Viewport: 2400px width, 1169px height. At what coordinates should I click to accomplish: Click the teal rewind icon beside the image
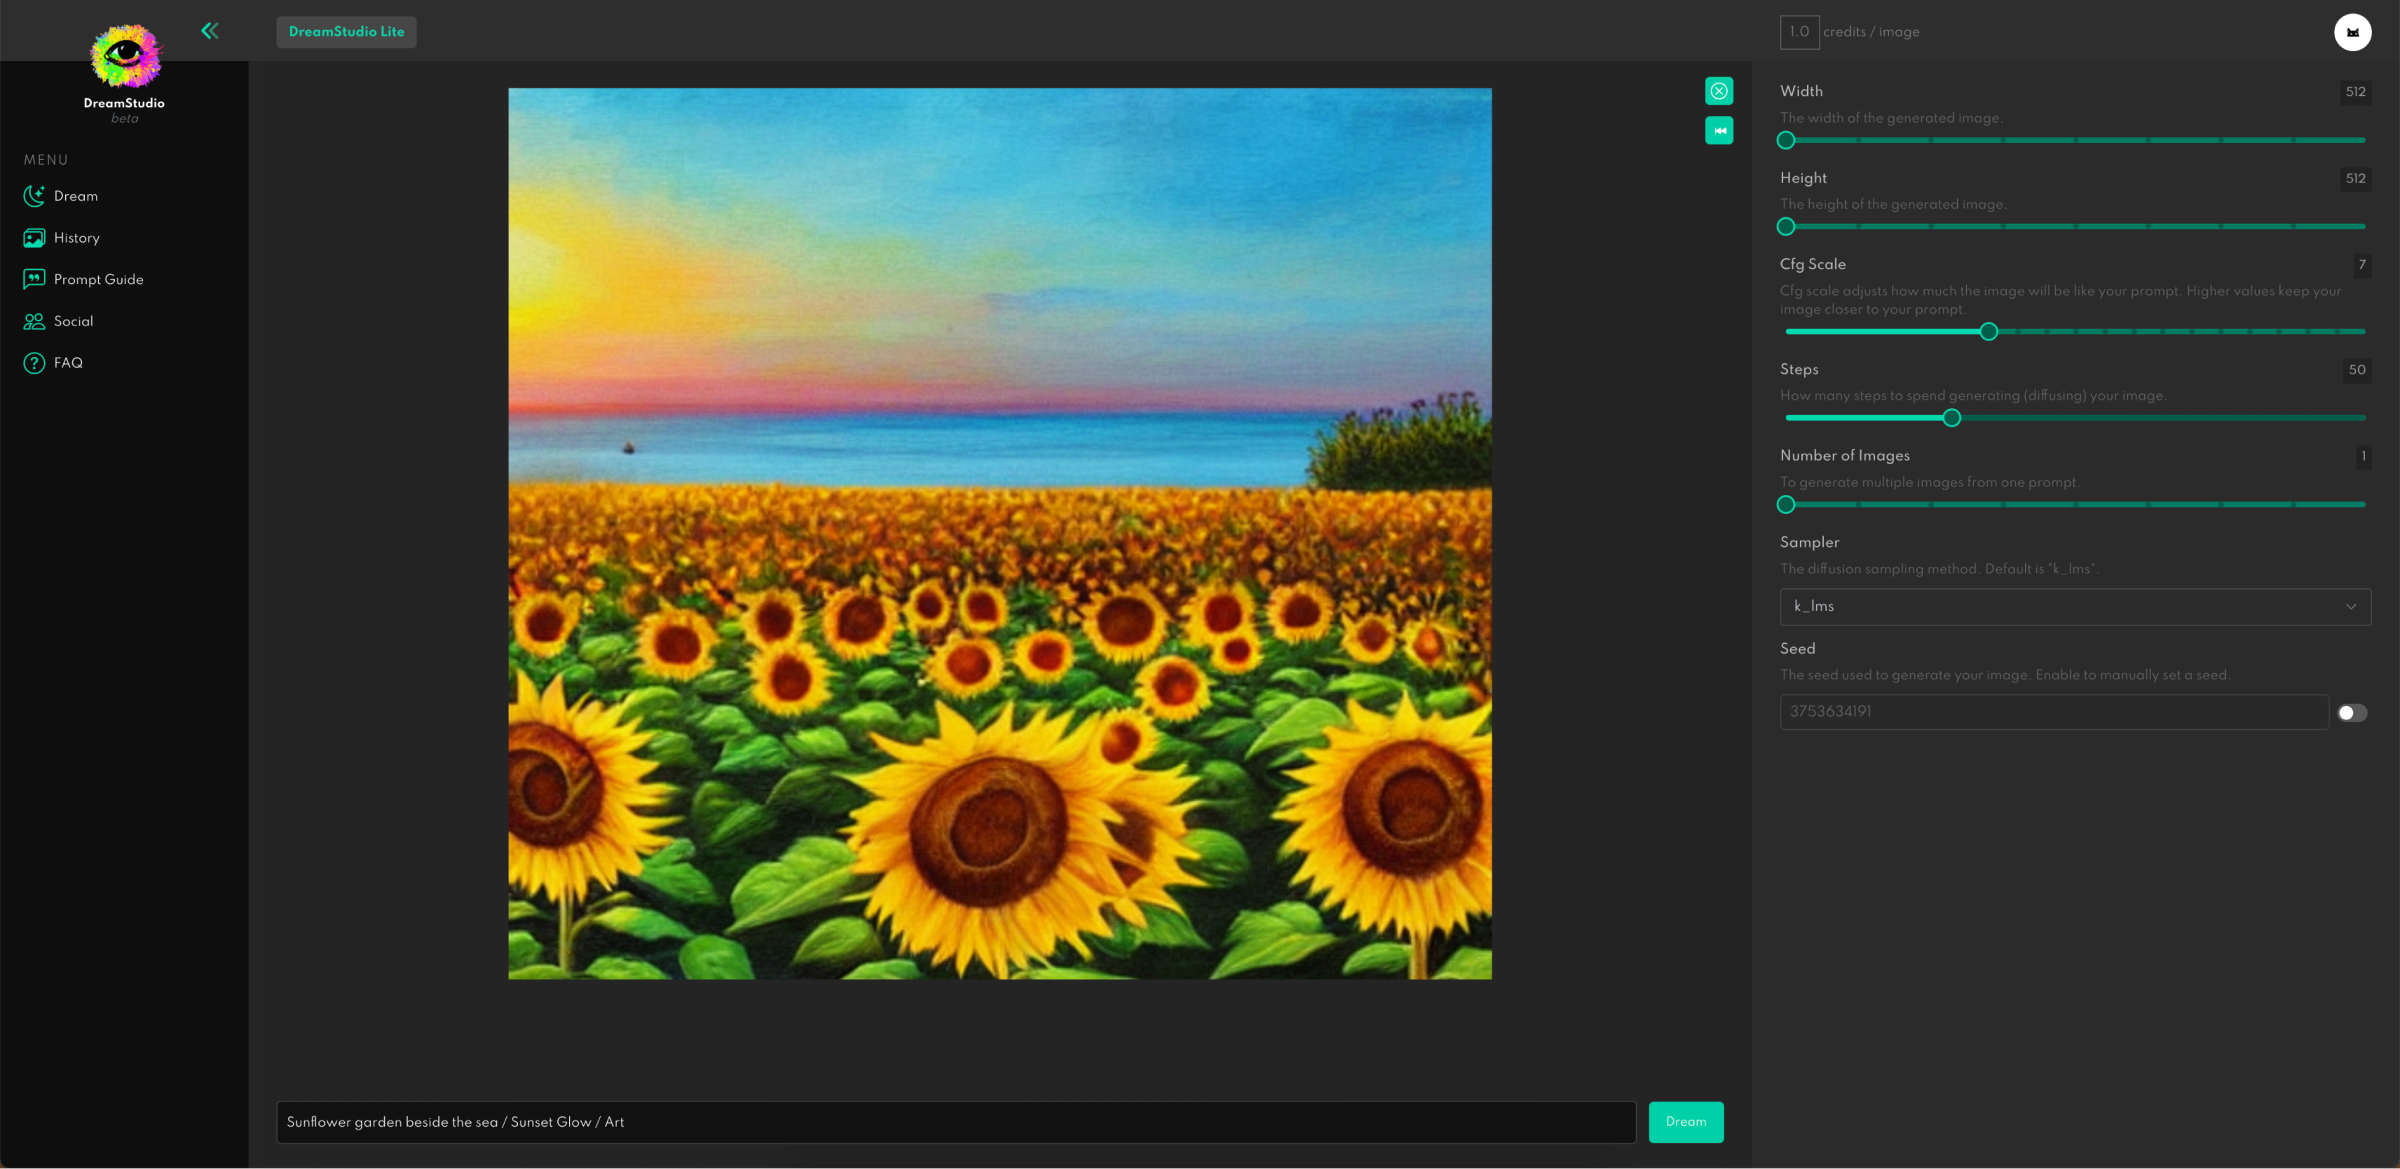pyautogui.click(x=1719, y=131)
